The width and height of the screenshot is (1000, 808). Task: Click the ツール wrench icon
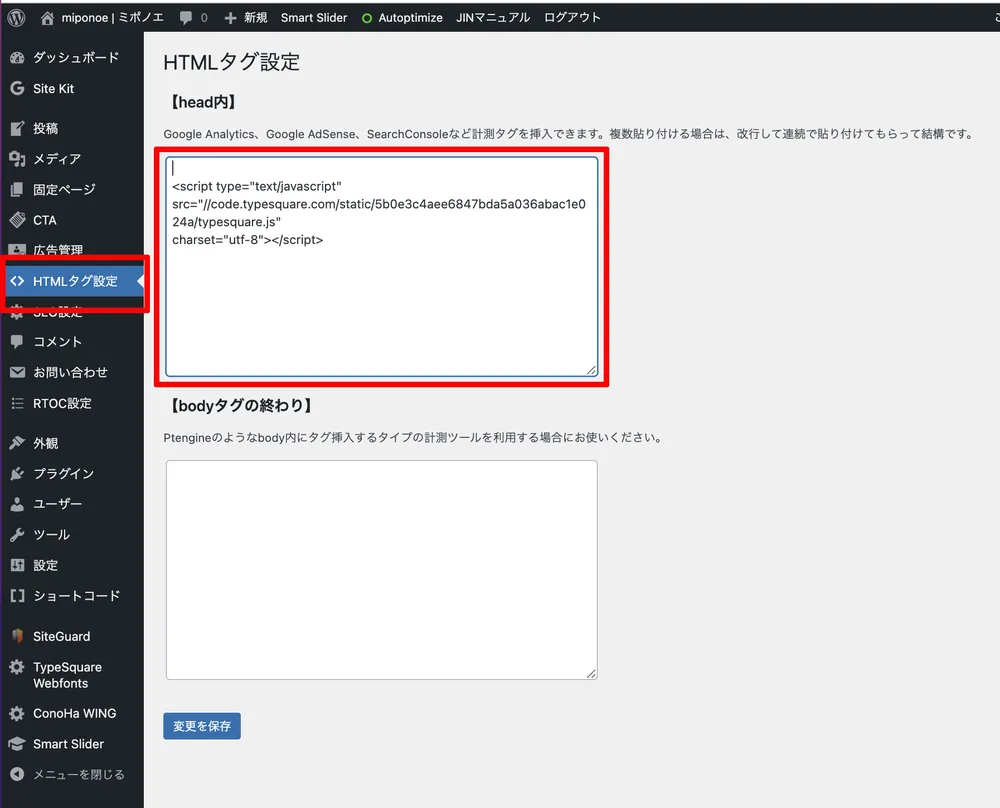coord(17,534)
